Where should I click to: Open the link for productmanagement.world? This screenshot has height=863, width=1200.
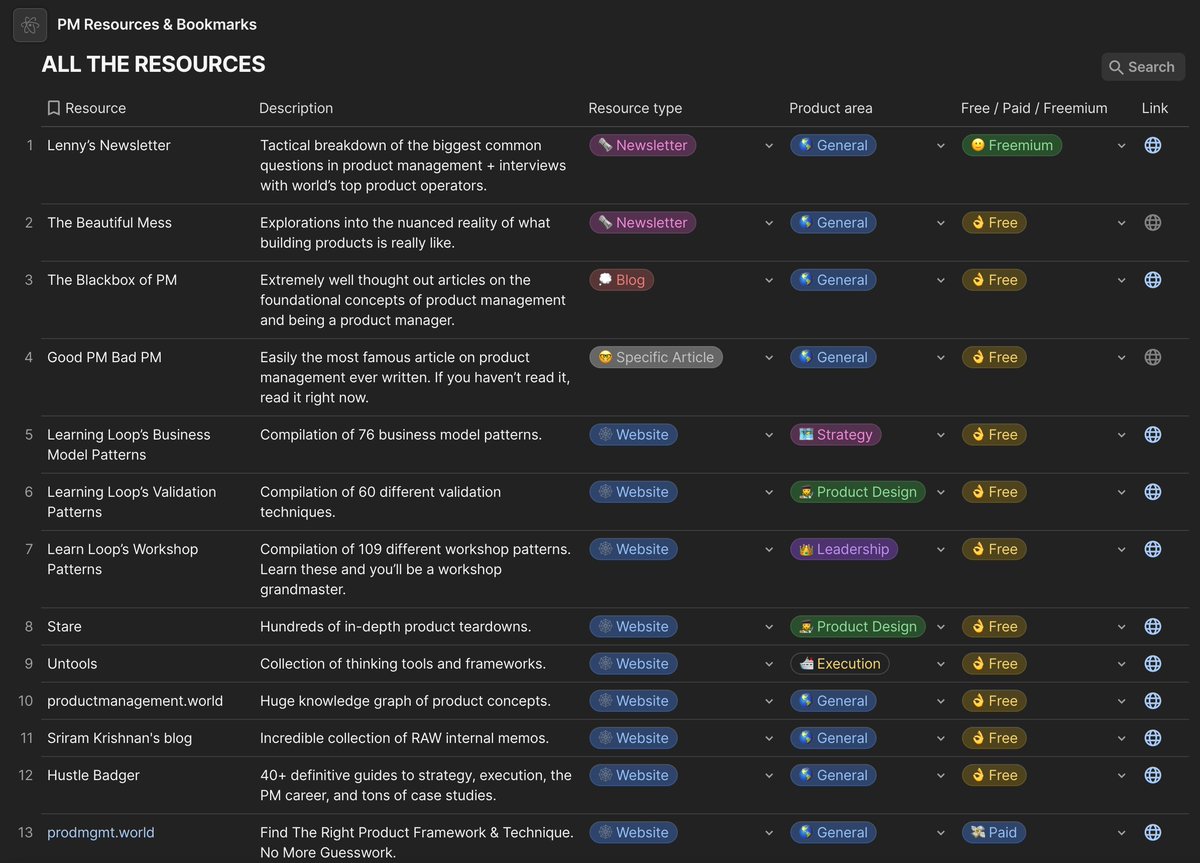click(x=1152, y=700)
